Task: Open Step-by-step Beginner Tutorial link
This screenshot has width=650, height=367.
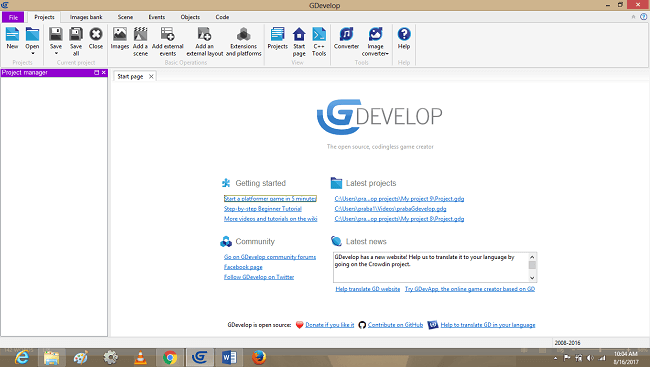Action: coord(263,209)
